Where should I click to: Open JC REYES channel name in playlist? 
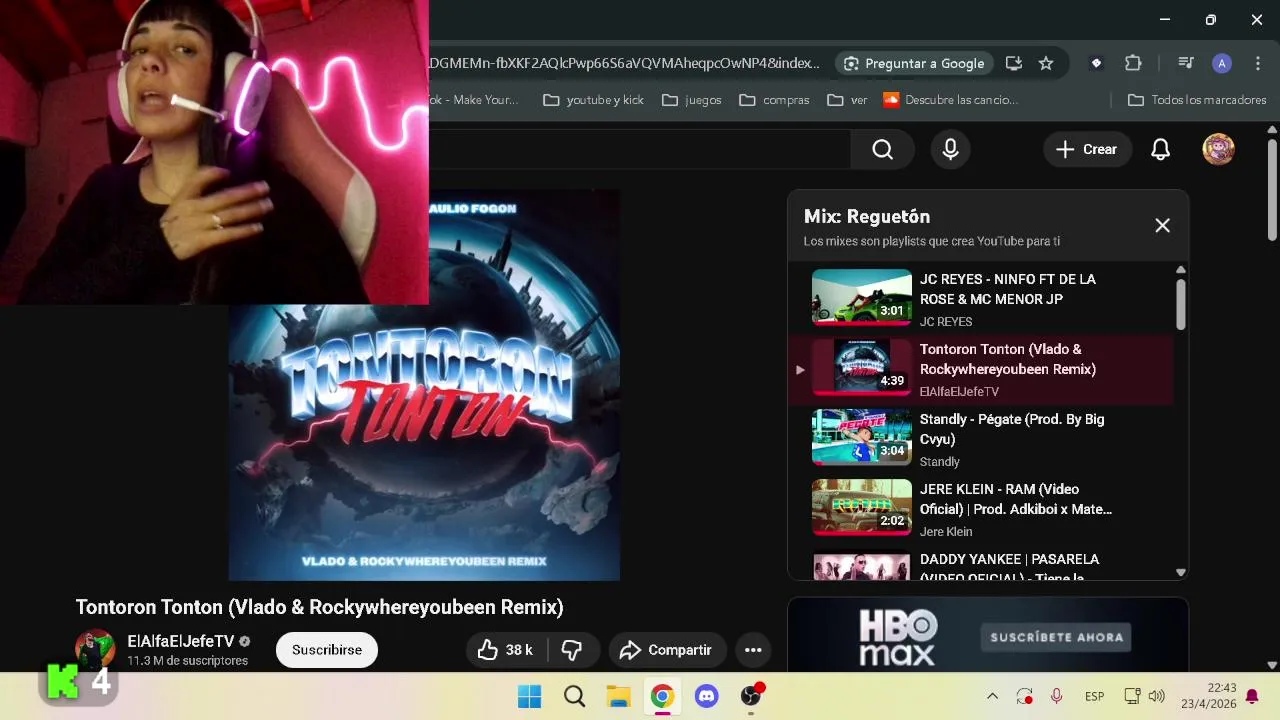coord(946,321)
